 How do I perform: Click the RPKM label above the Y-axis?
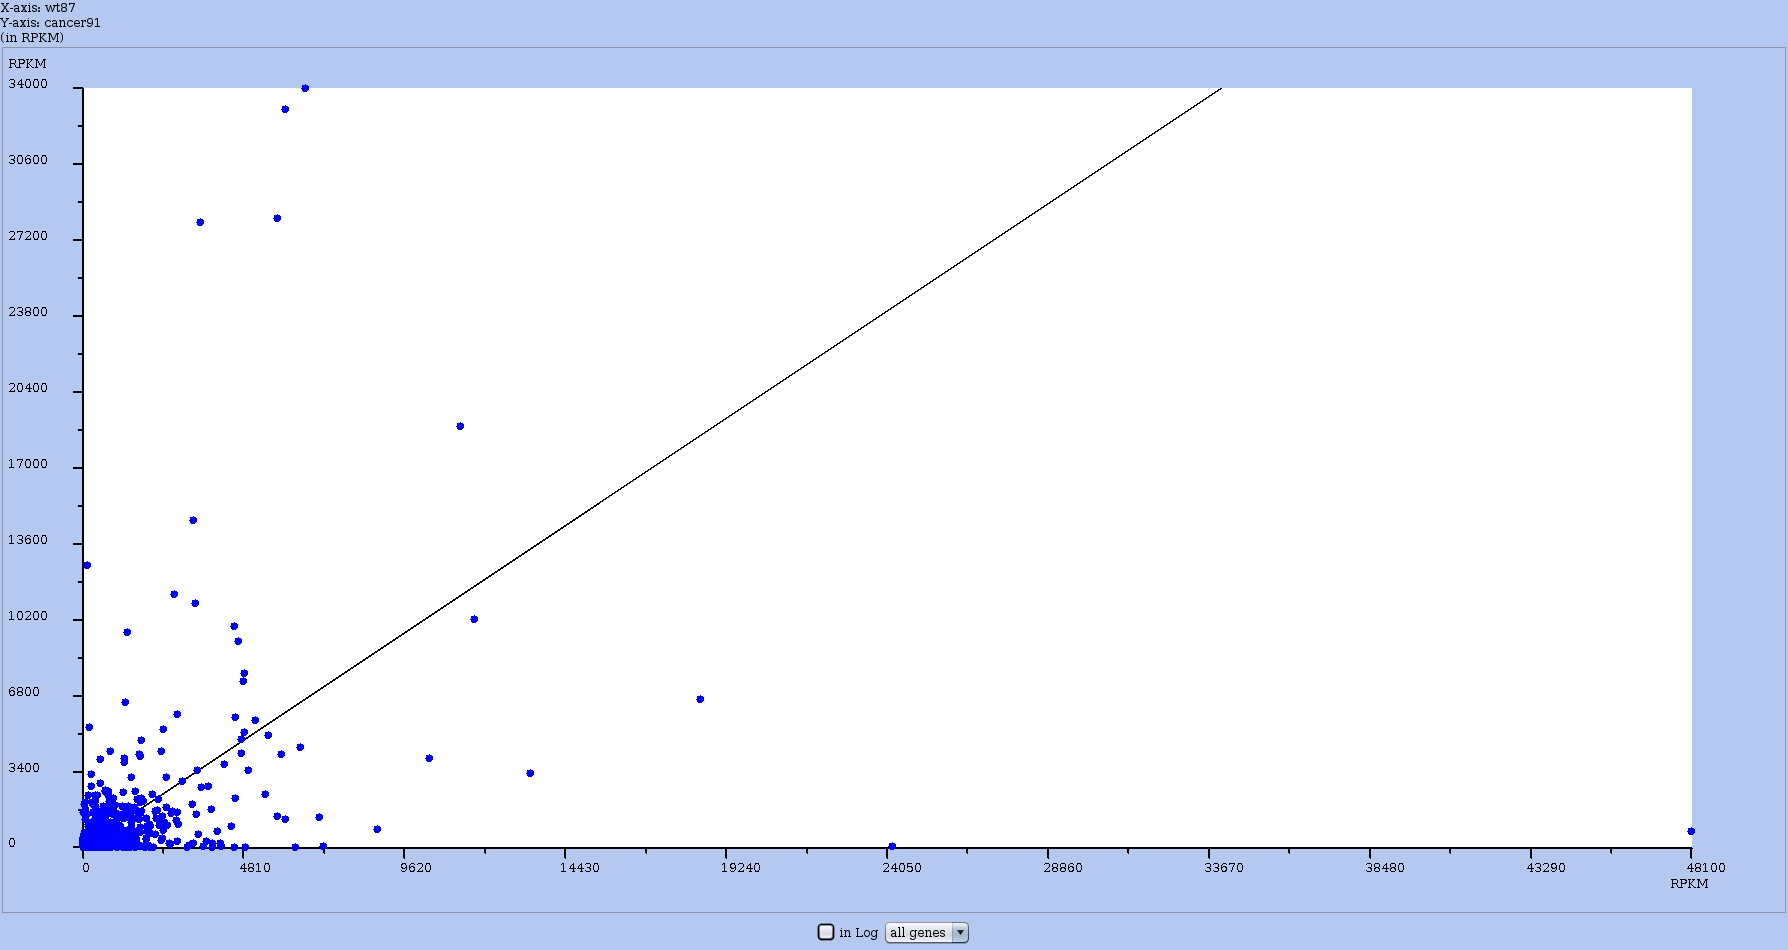point(27,64)
